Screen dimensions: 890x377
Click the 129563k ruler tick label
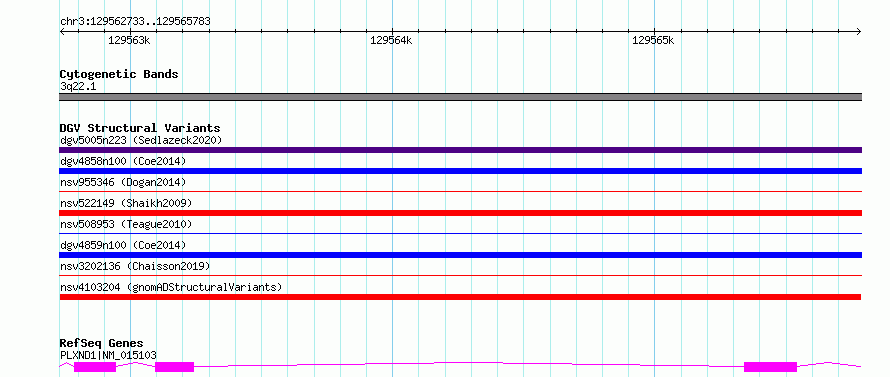tap(129, 40)
